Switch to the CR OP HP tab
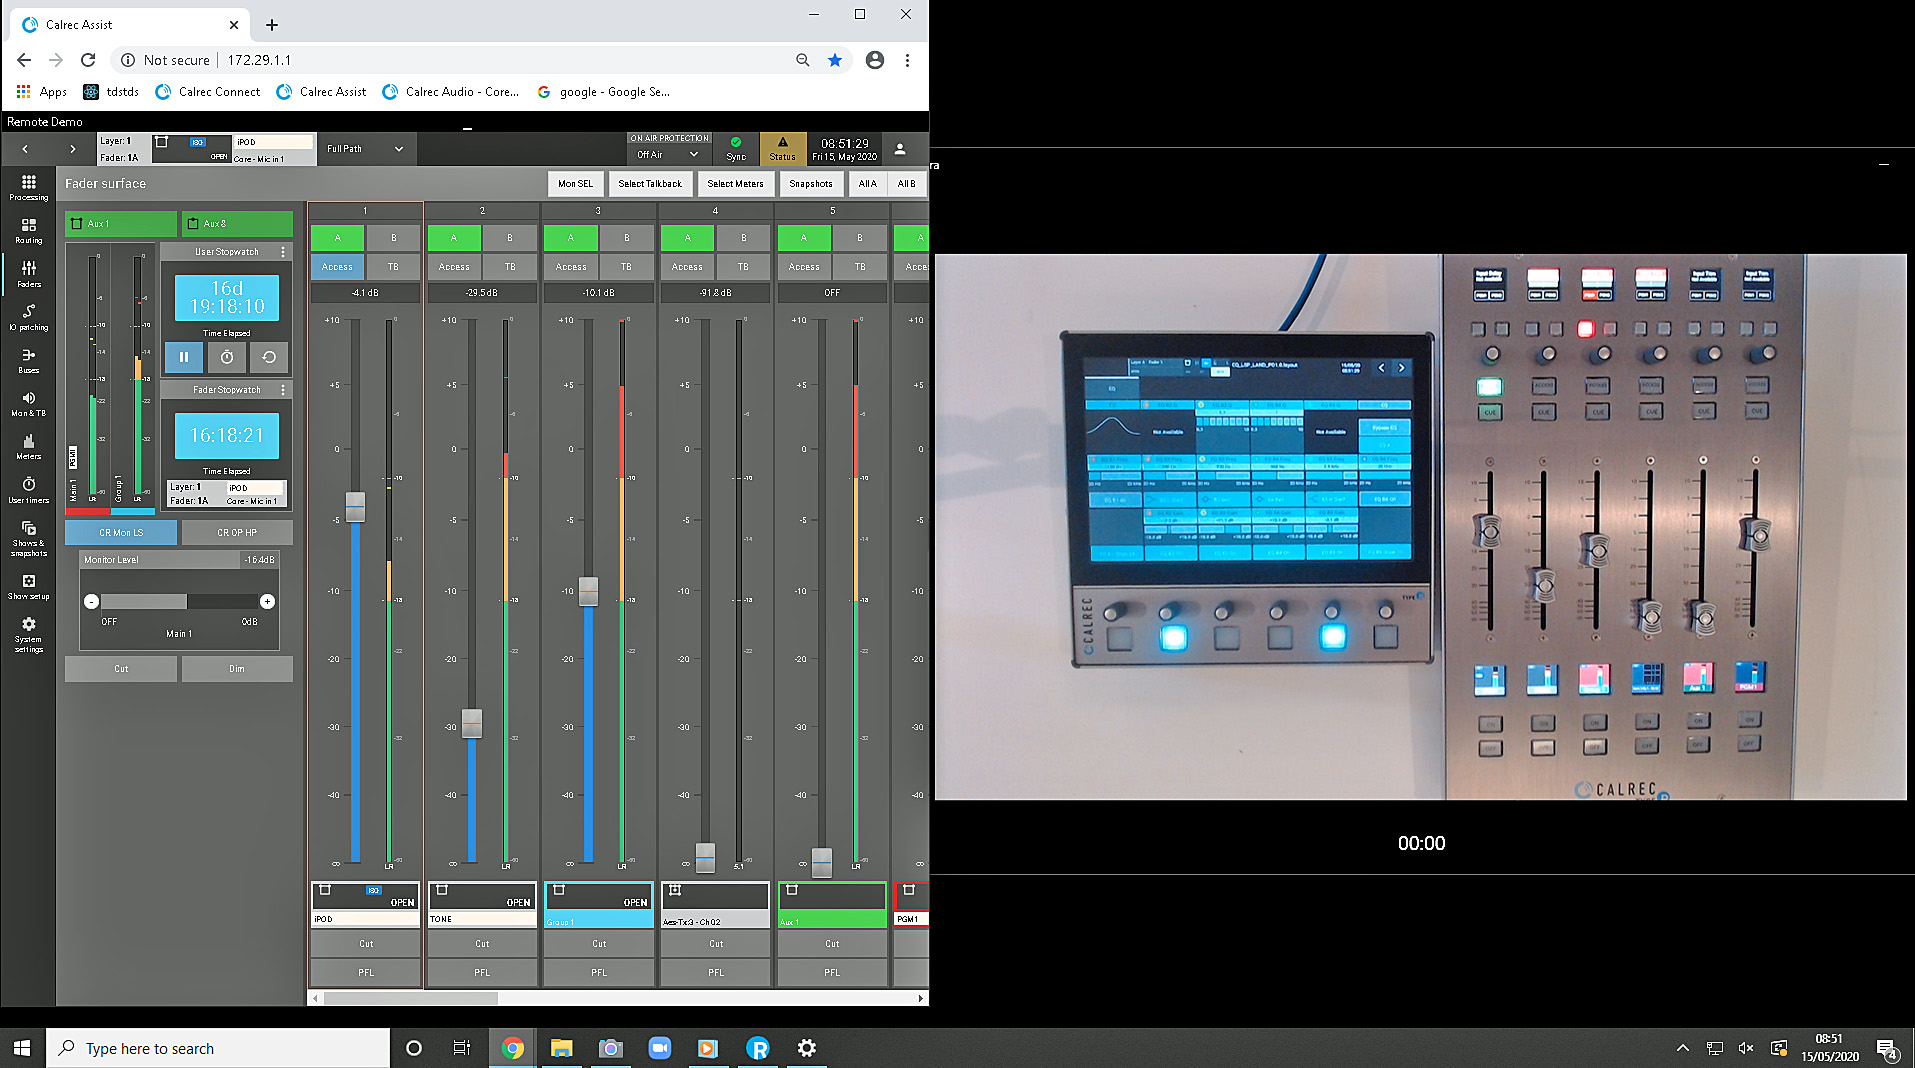The image size is (1915, 1068). [237, 532]
